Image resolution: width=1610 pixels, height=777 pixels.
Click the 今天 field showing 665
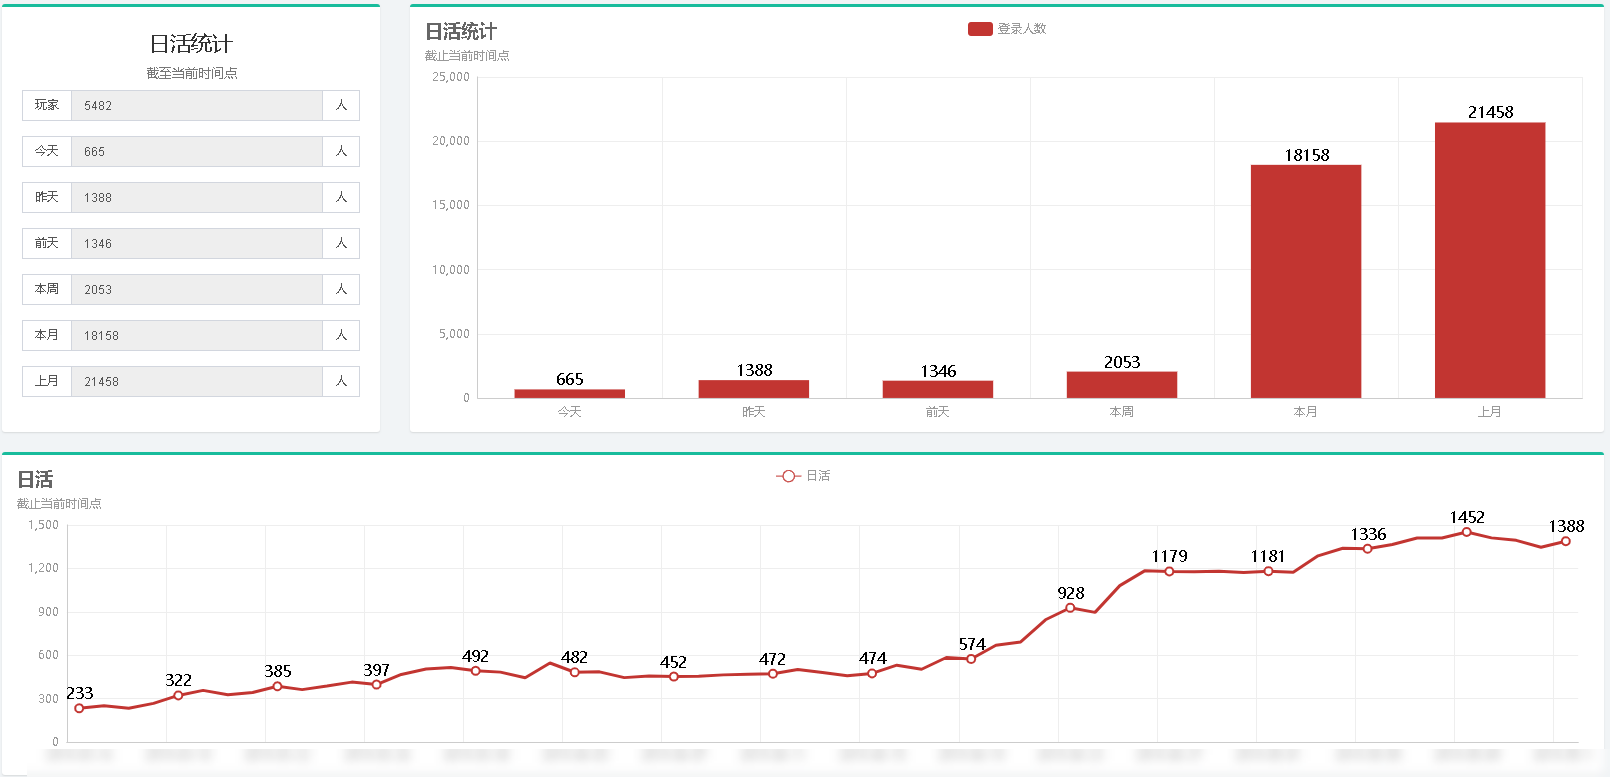tap(197, 152)
